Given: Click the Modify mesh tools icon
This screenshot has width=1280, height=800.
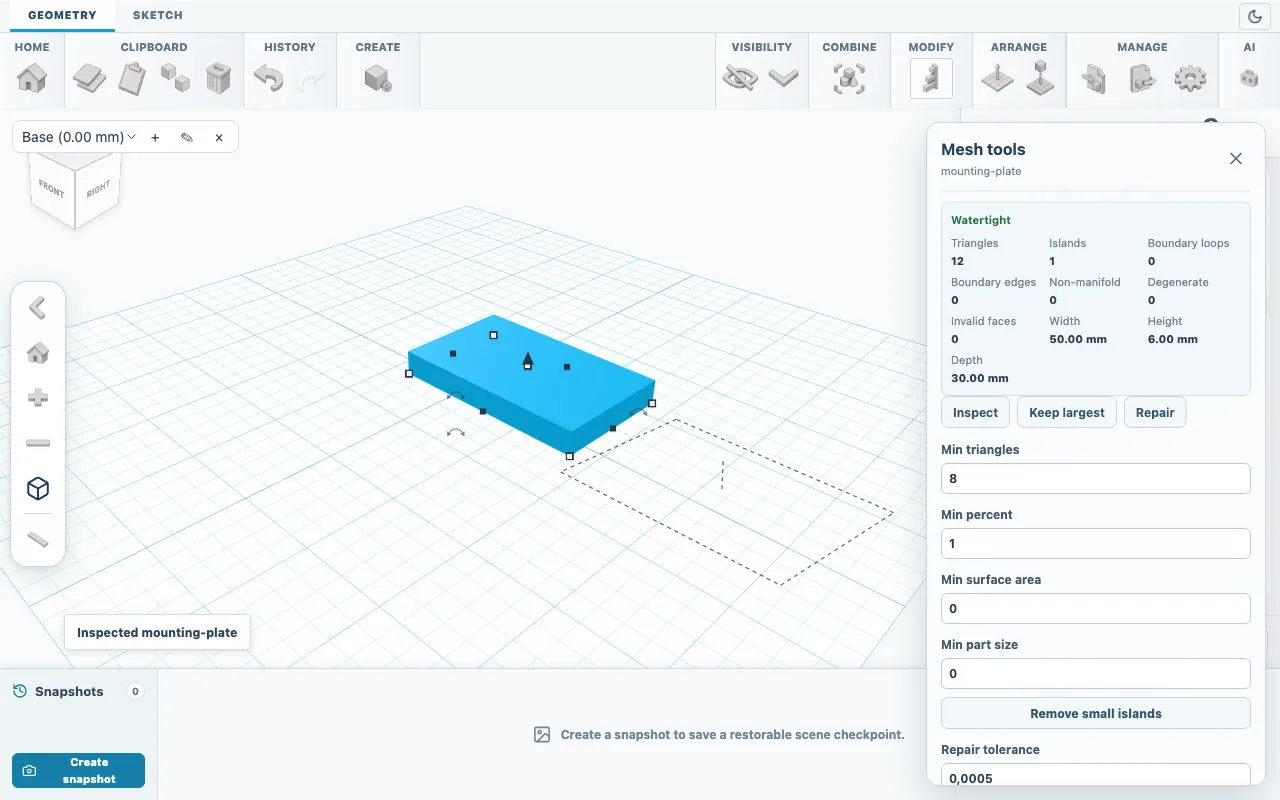Looking at the screenshot, I should [931, 78].
